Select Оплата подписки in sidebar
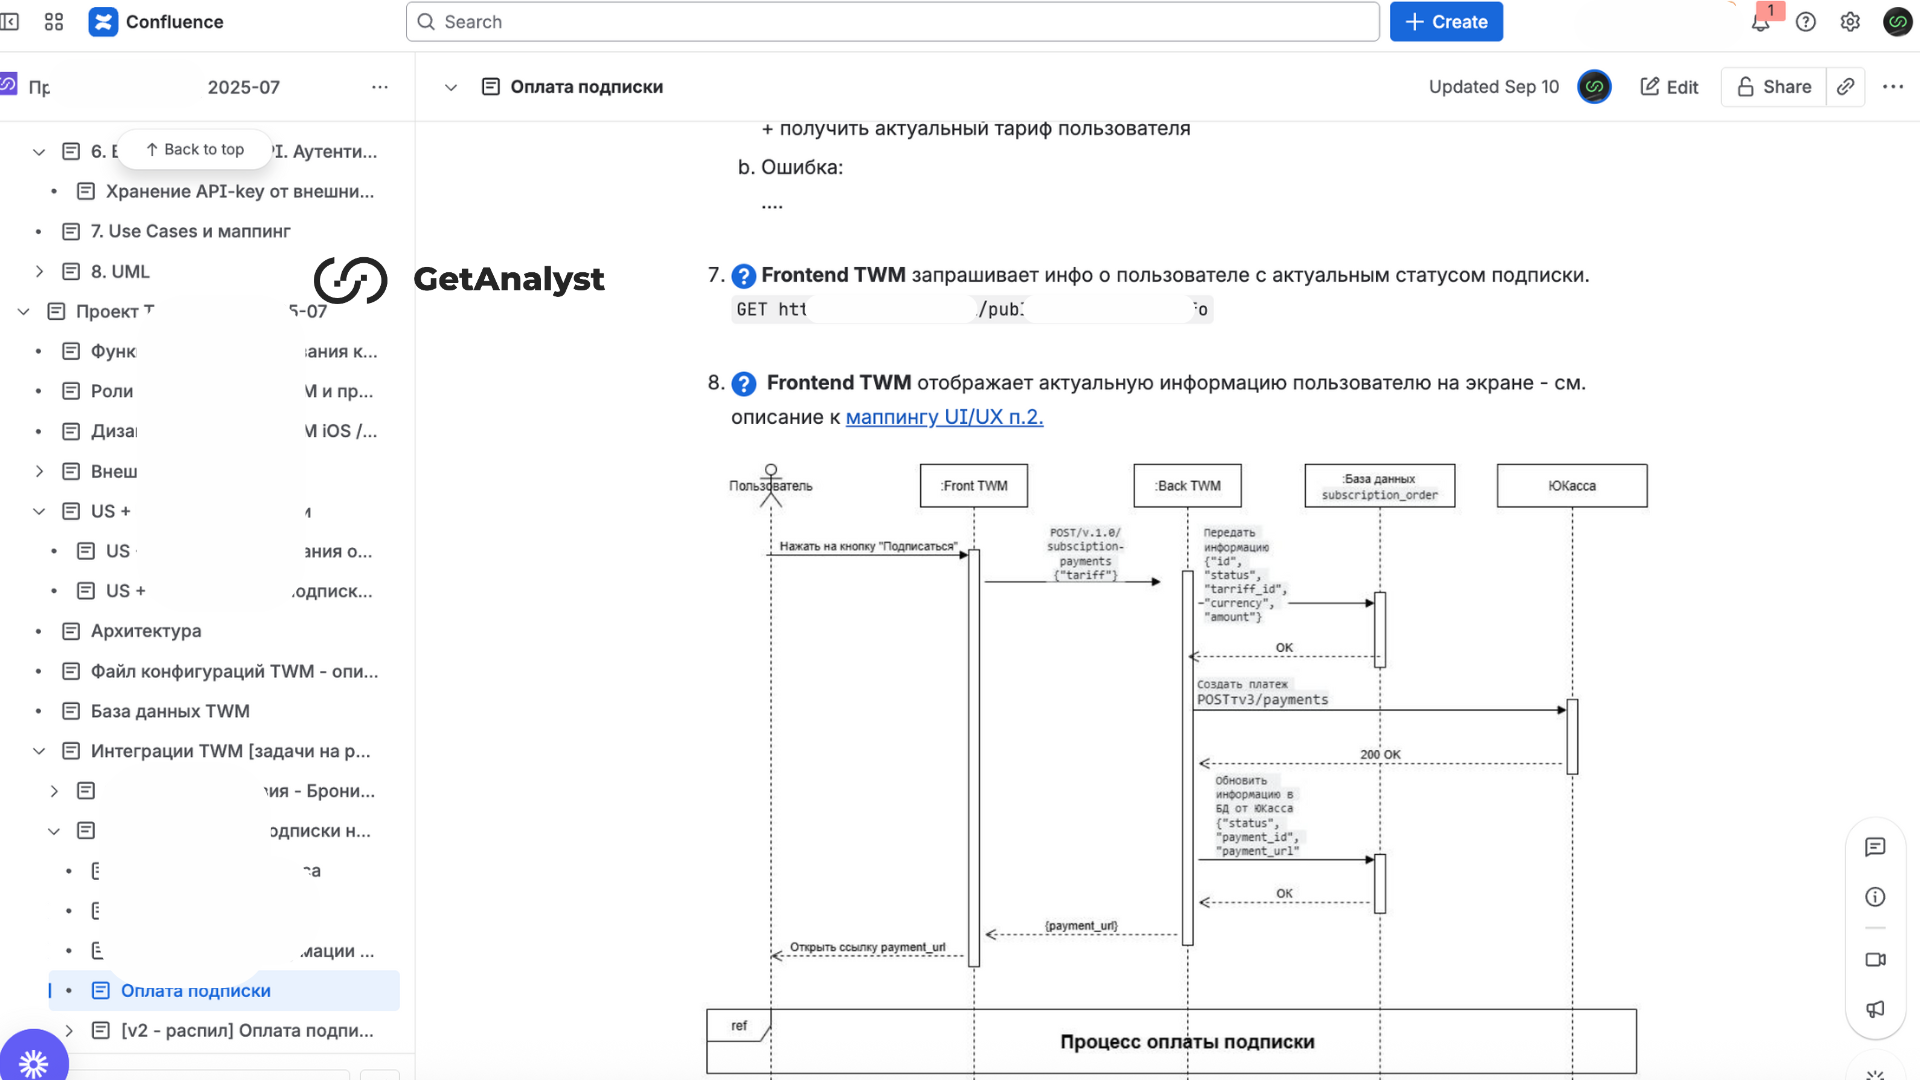This screenshot has width=1920, height=1080. (224, 990)
